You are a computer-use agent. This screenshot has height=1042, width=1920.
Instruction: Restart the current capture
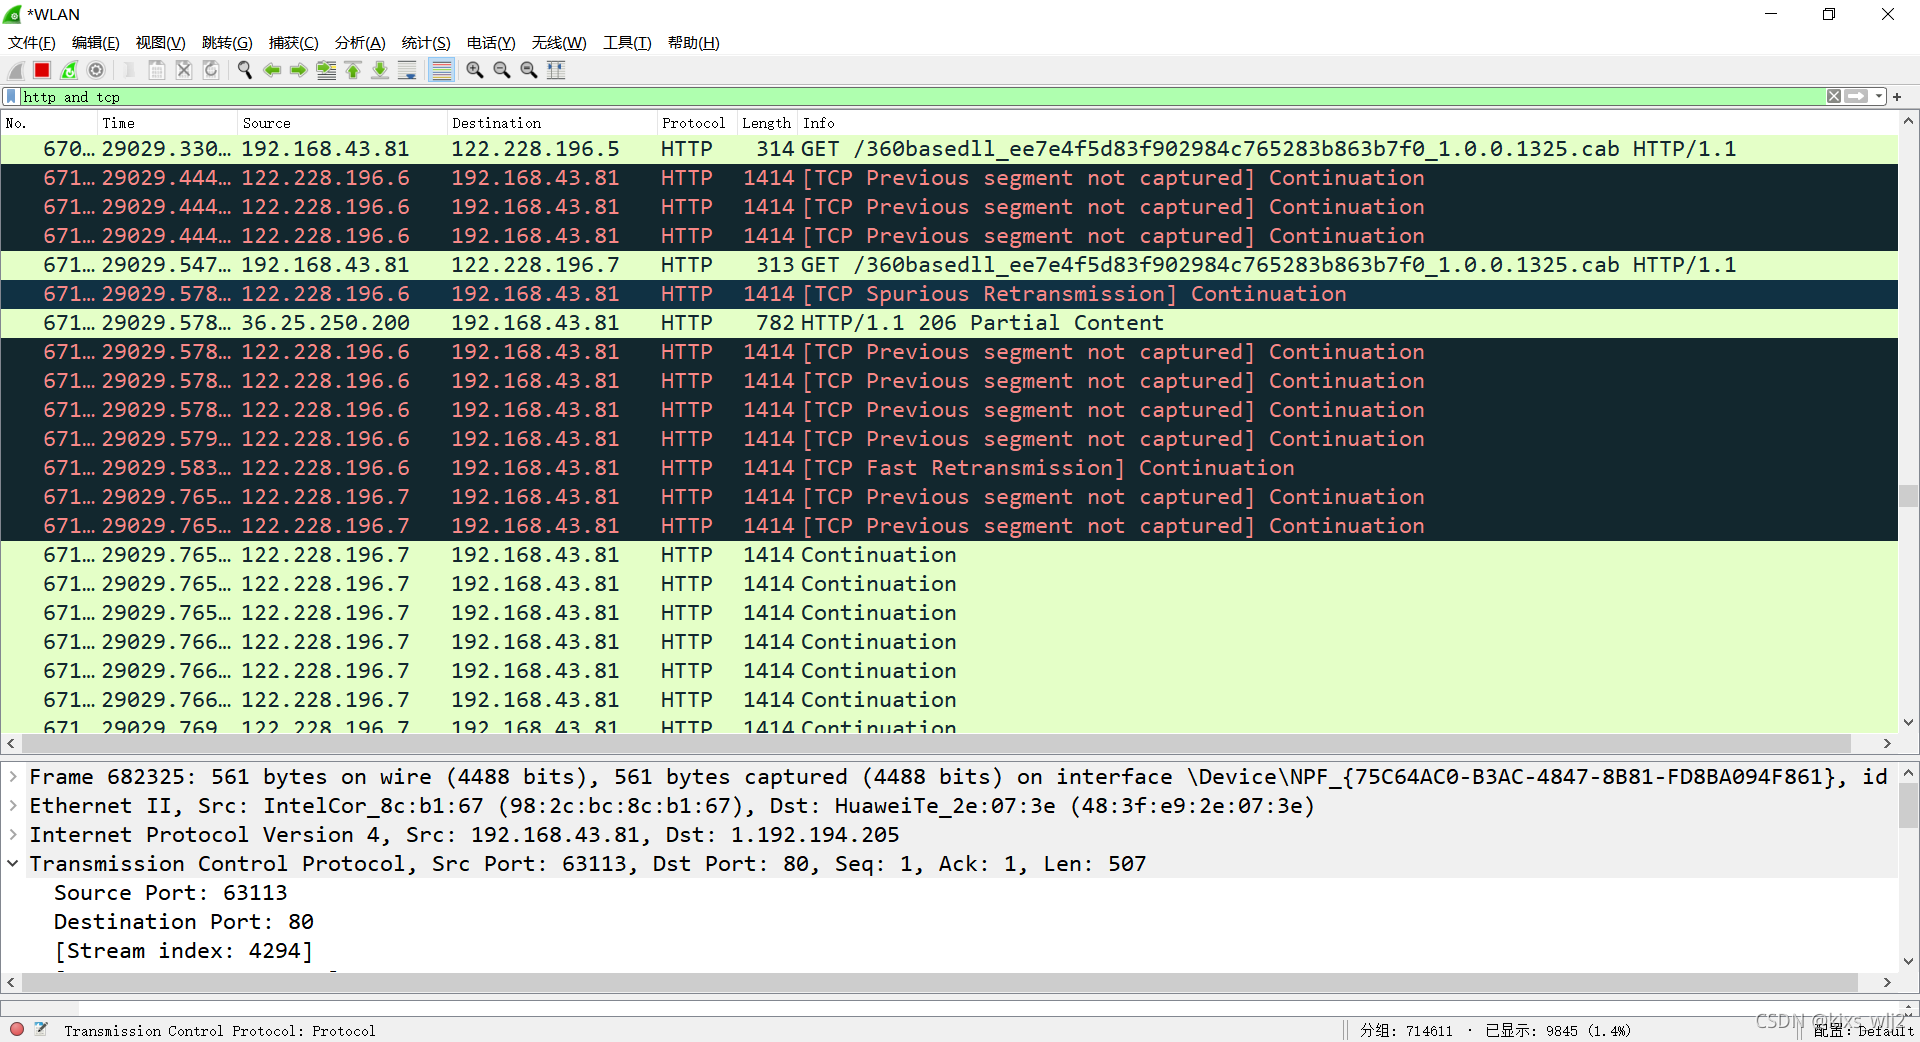(69, 70)
